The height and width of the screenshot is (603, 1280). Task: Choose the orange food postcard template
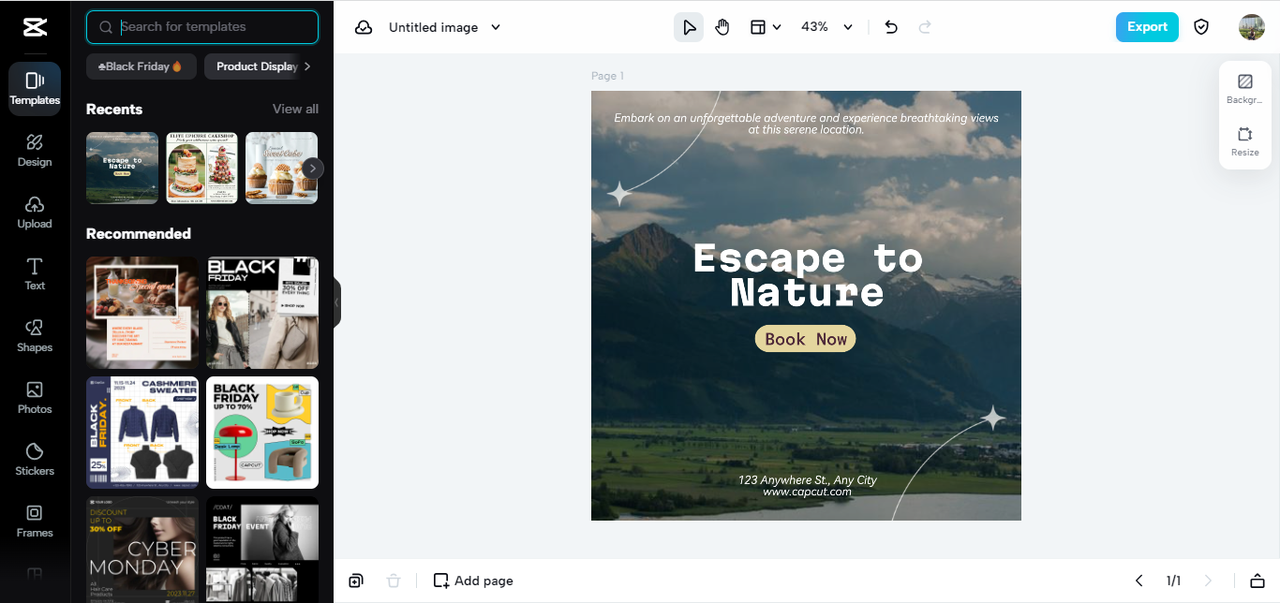[142, 312]
